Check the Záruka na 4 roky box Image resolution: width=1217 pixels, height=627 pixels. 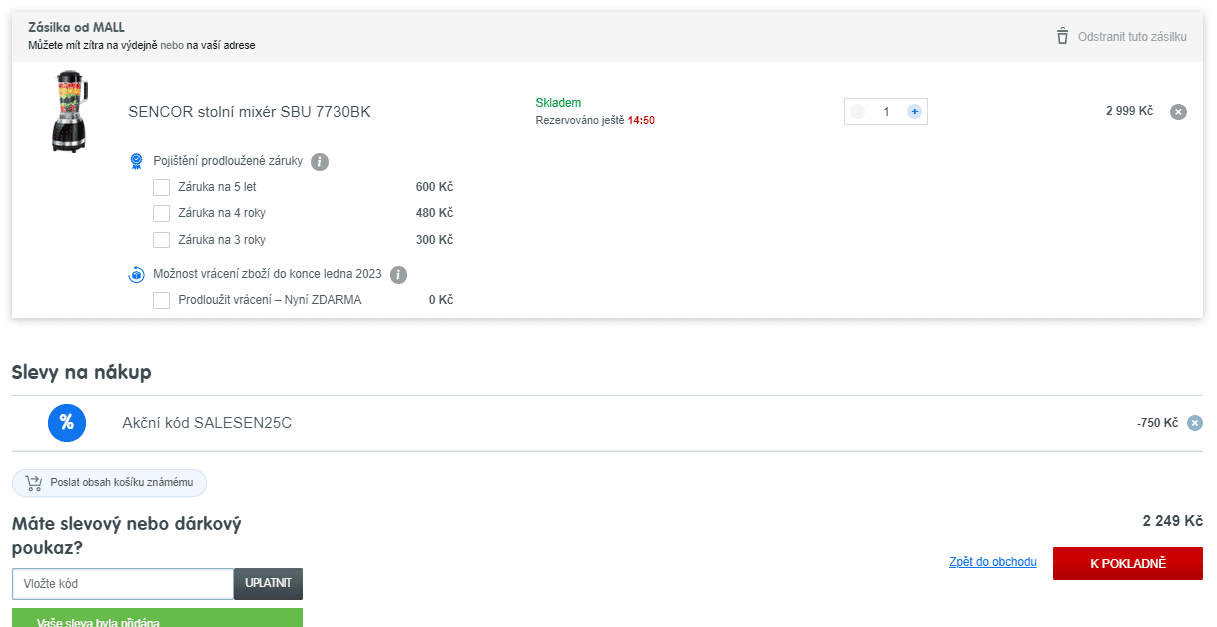(161, 213)
